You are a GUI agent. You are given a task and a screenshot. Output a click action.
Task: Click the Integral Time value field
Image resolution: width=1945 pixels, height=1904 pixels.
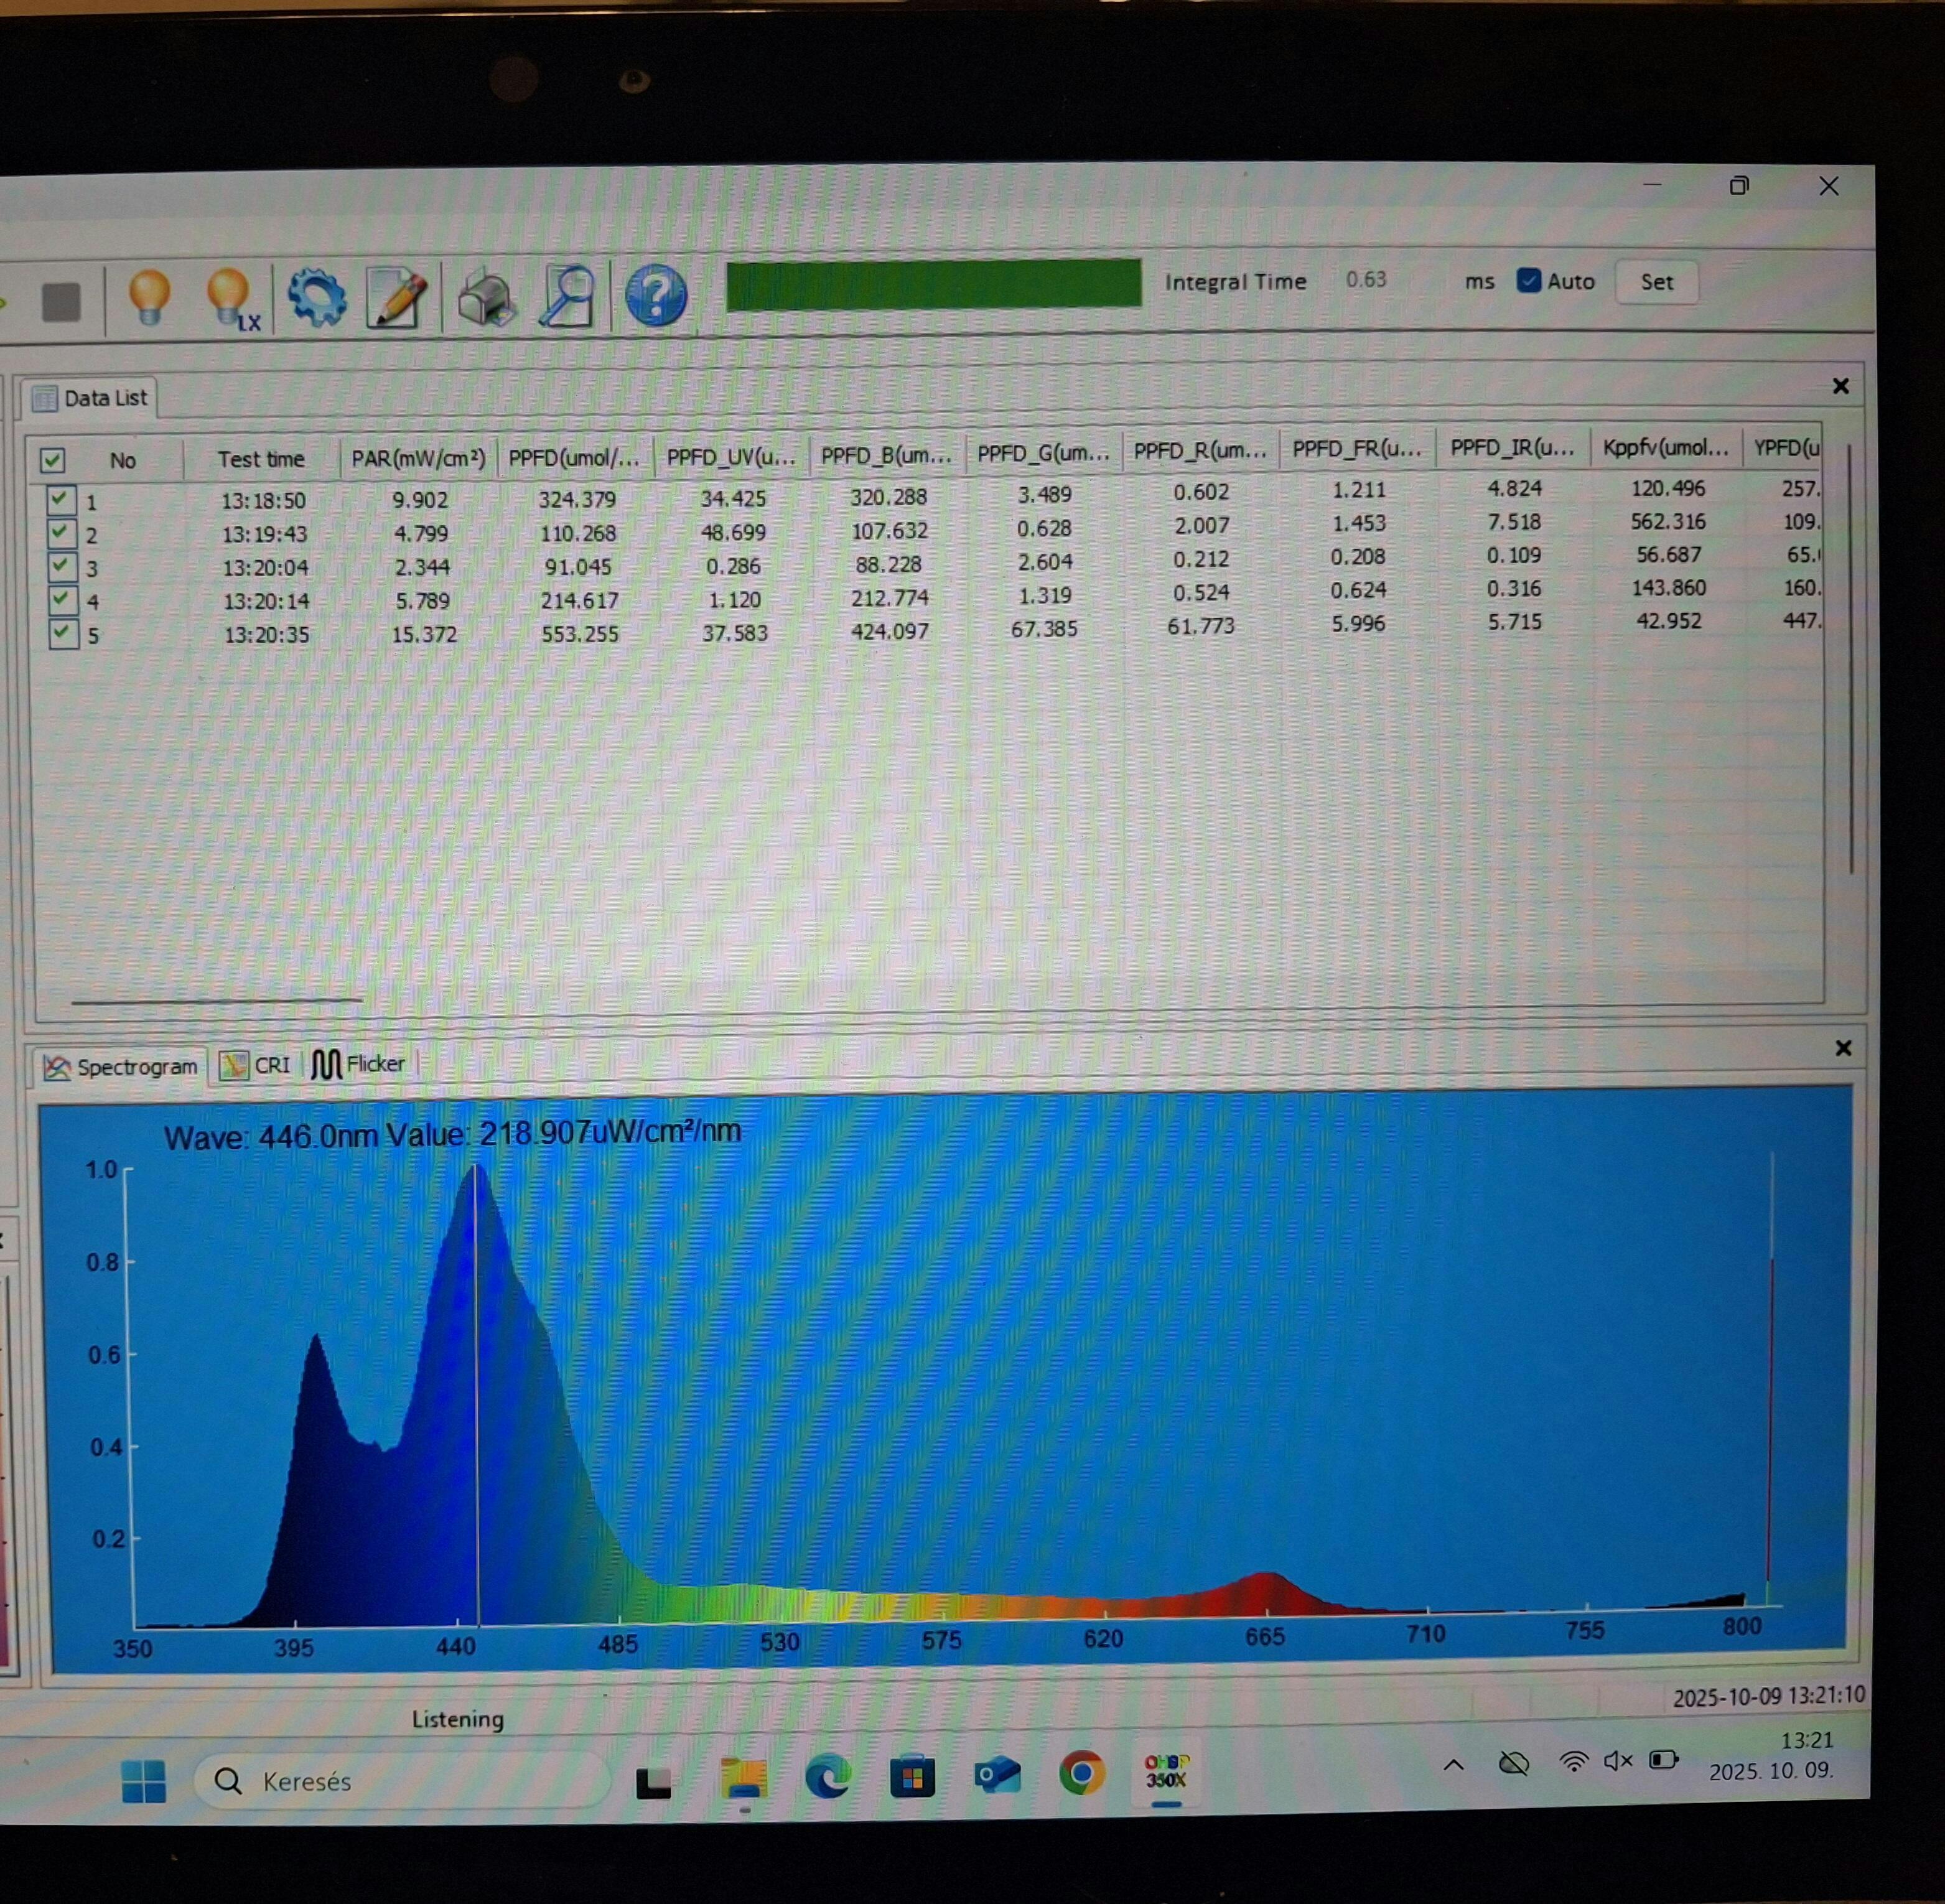1368,280
